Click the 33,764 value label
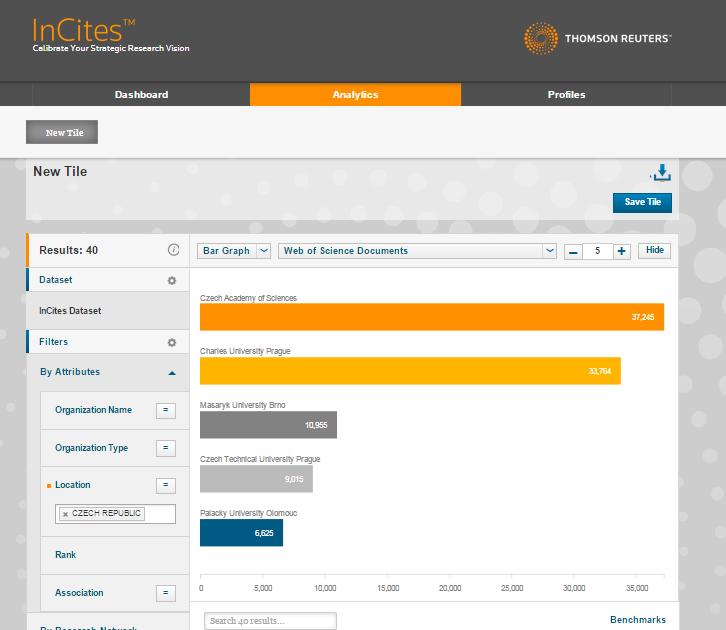 coord(600,371)
